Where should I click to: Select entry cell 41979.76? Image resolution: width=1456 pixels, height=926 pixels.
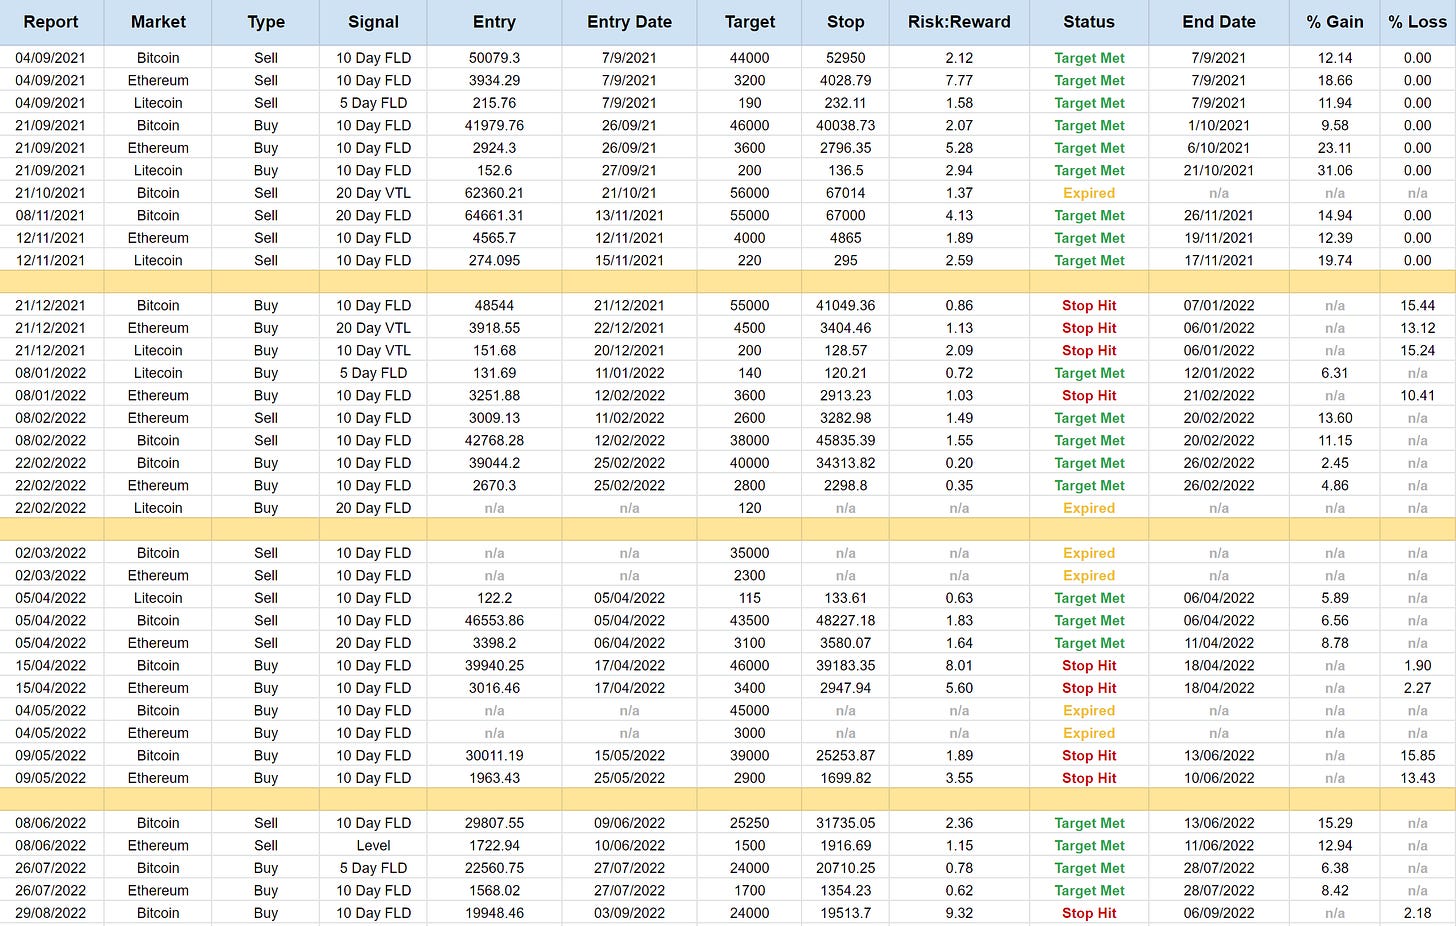(x=494, y=125)
